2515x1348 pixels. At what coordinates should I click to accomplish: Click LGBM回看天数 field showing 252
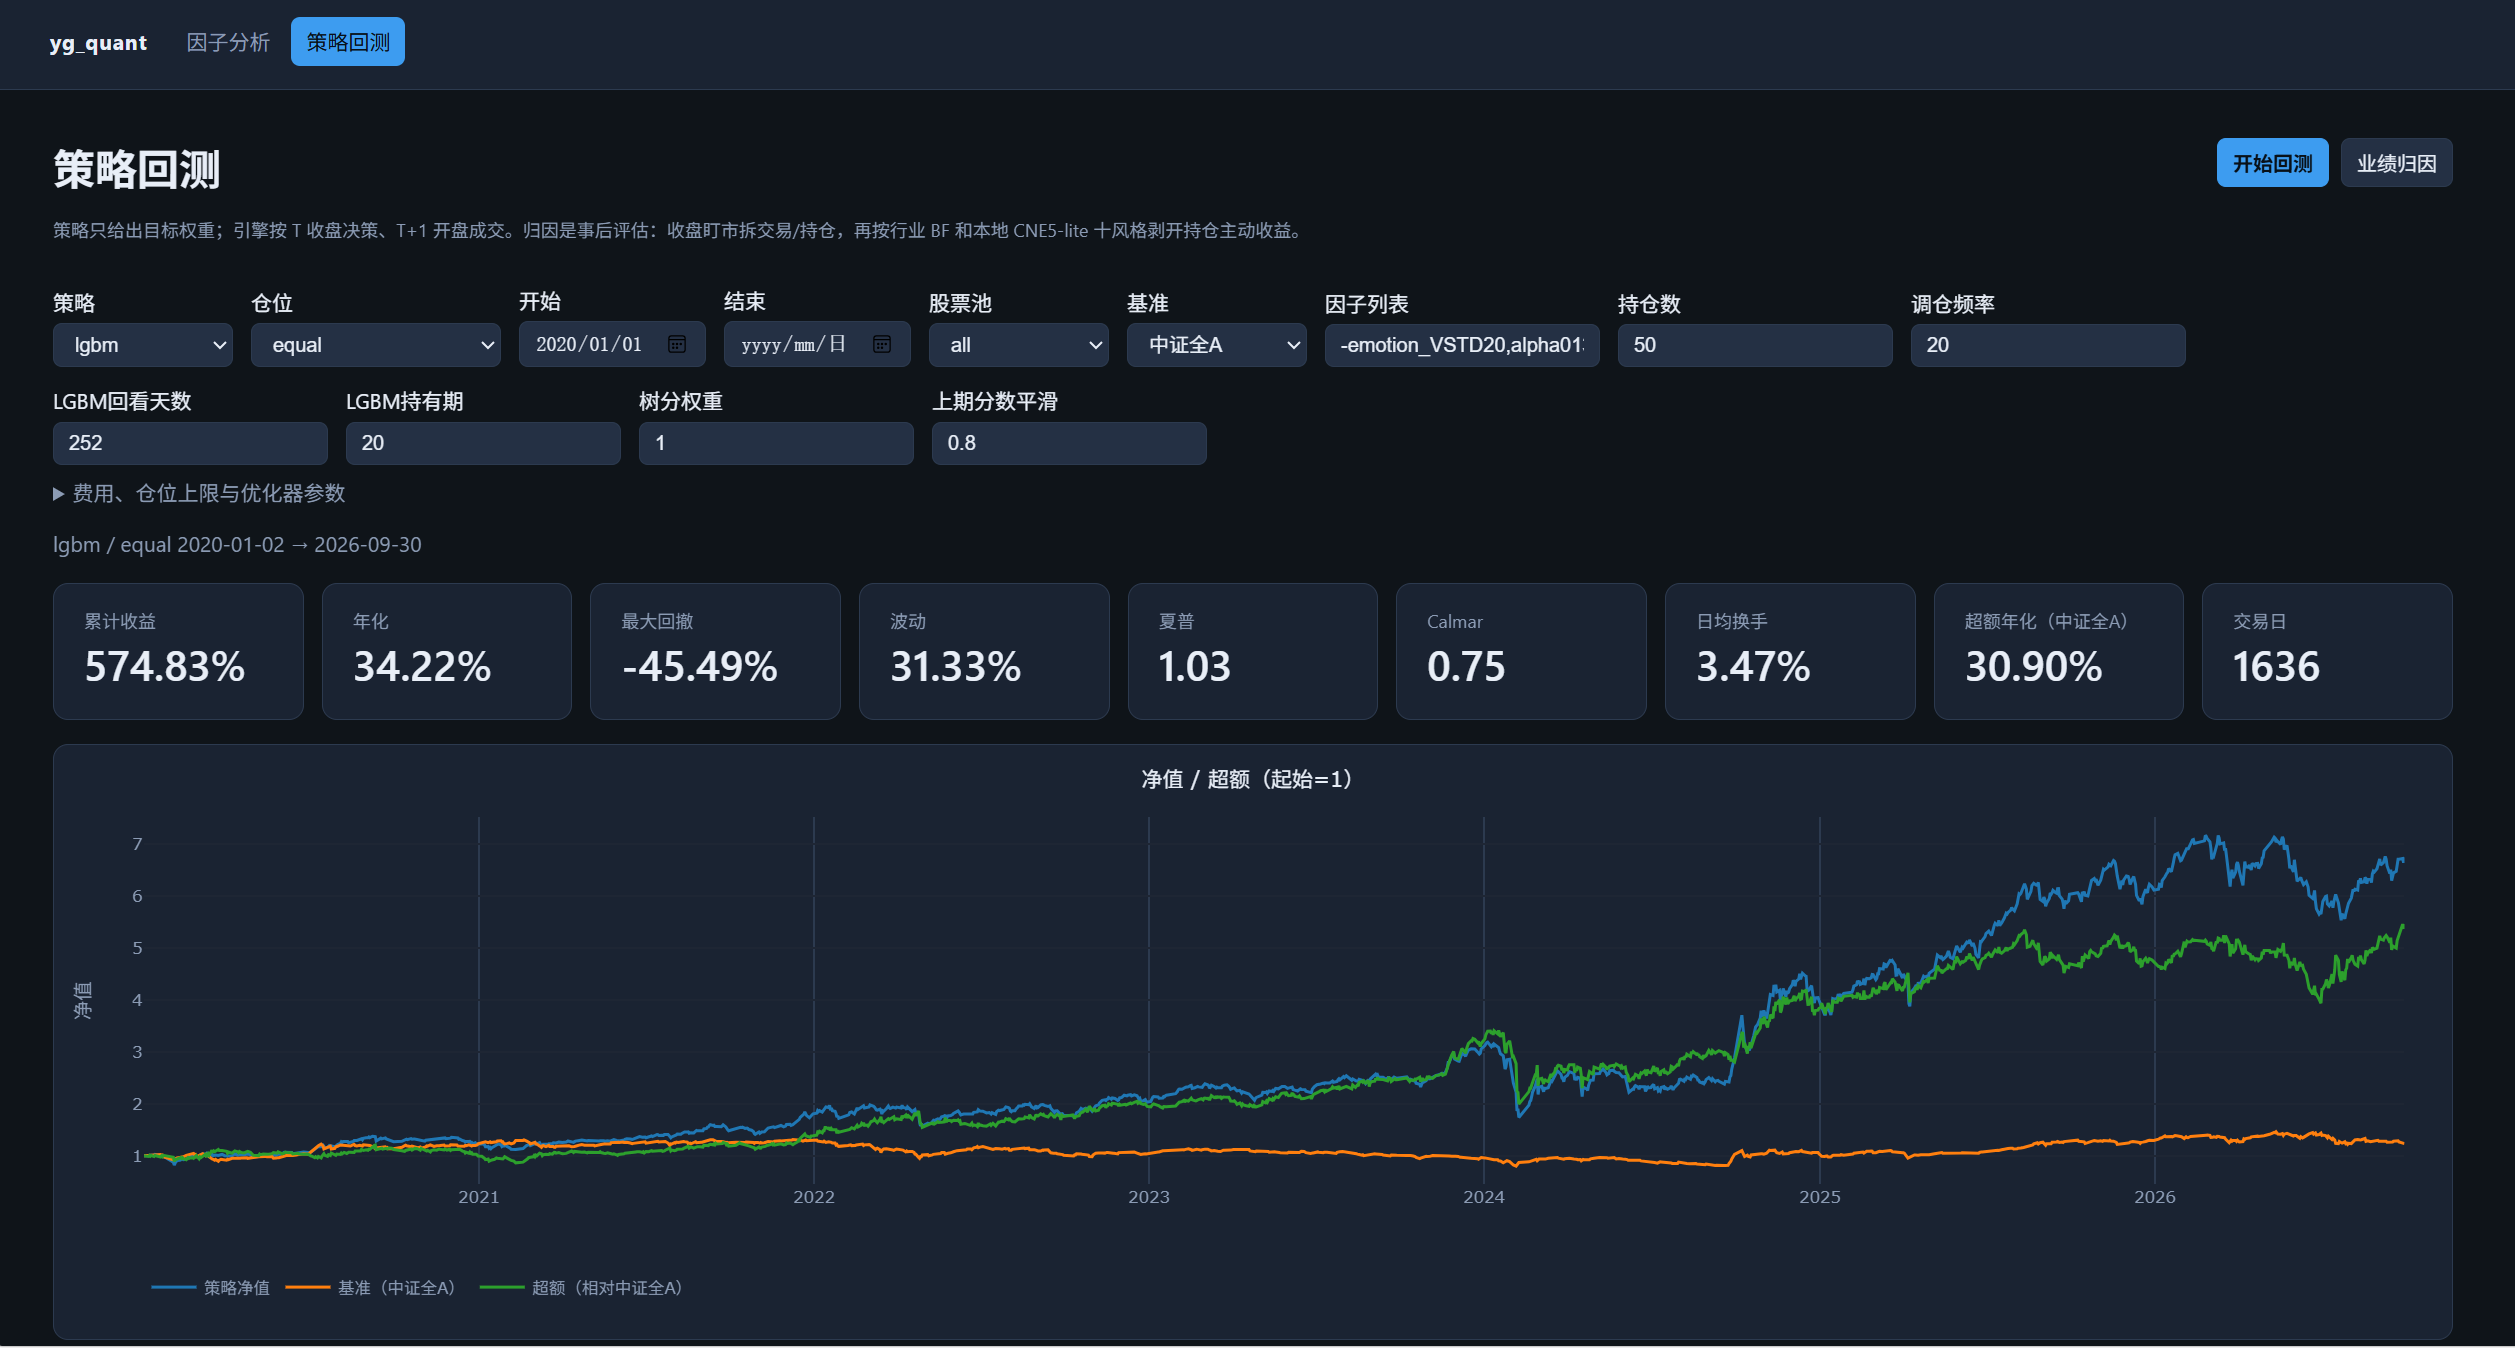point(190,443)
